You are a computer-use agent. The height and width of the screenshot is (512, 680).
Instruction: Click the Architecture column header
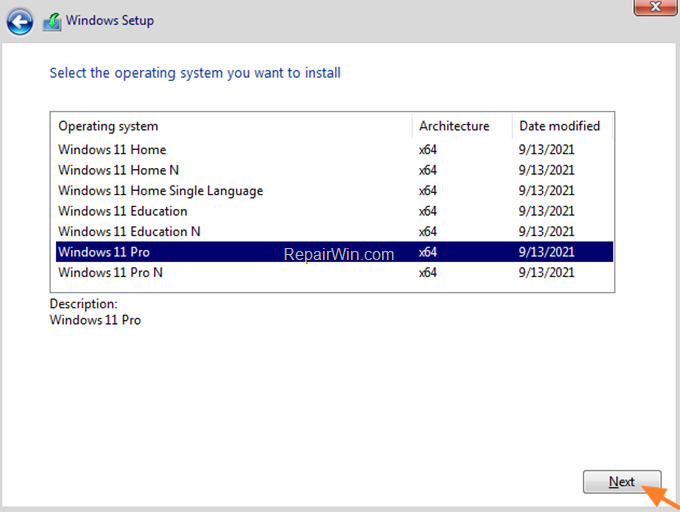click(x=462, y=126)
